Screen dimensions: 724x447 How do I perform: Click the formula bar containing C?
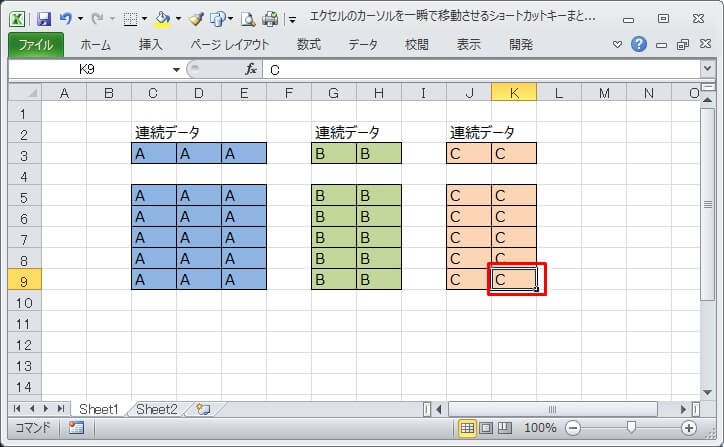coord(481,69)
